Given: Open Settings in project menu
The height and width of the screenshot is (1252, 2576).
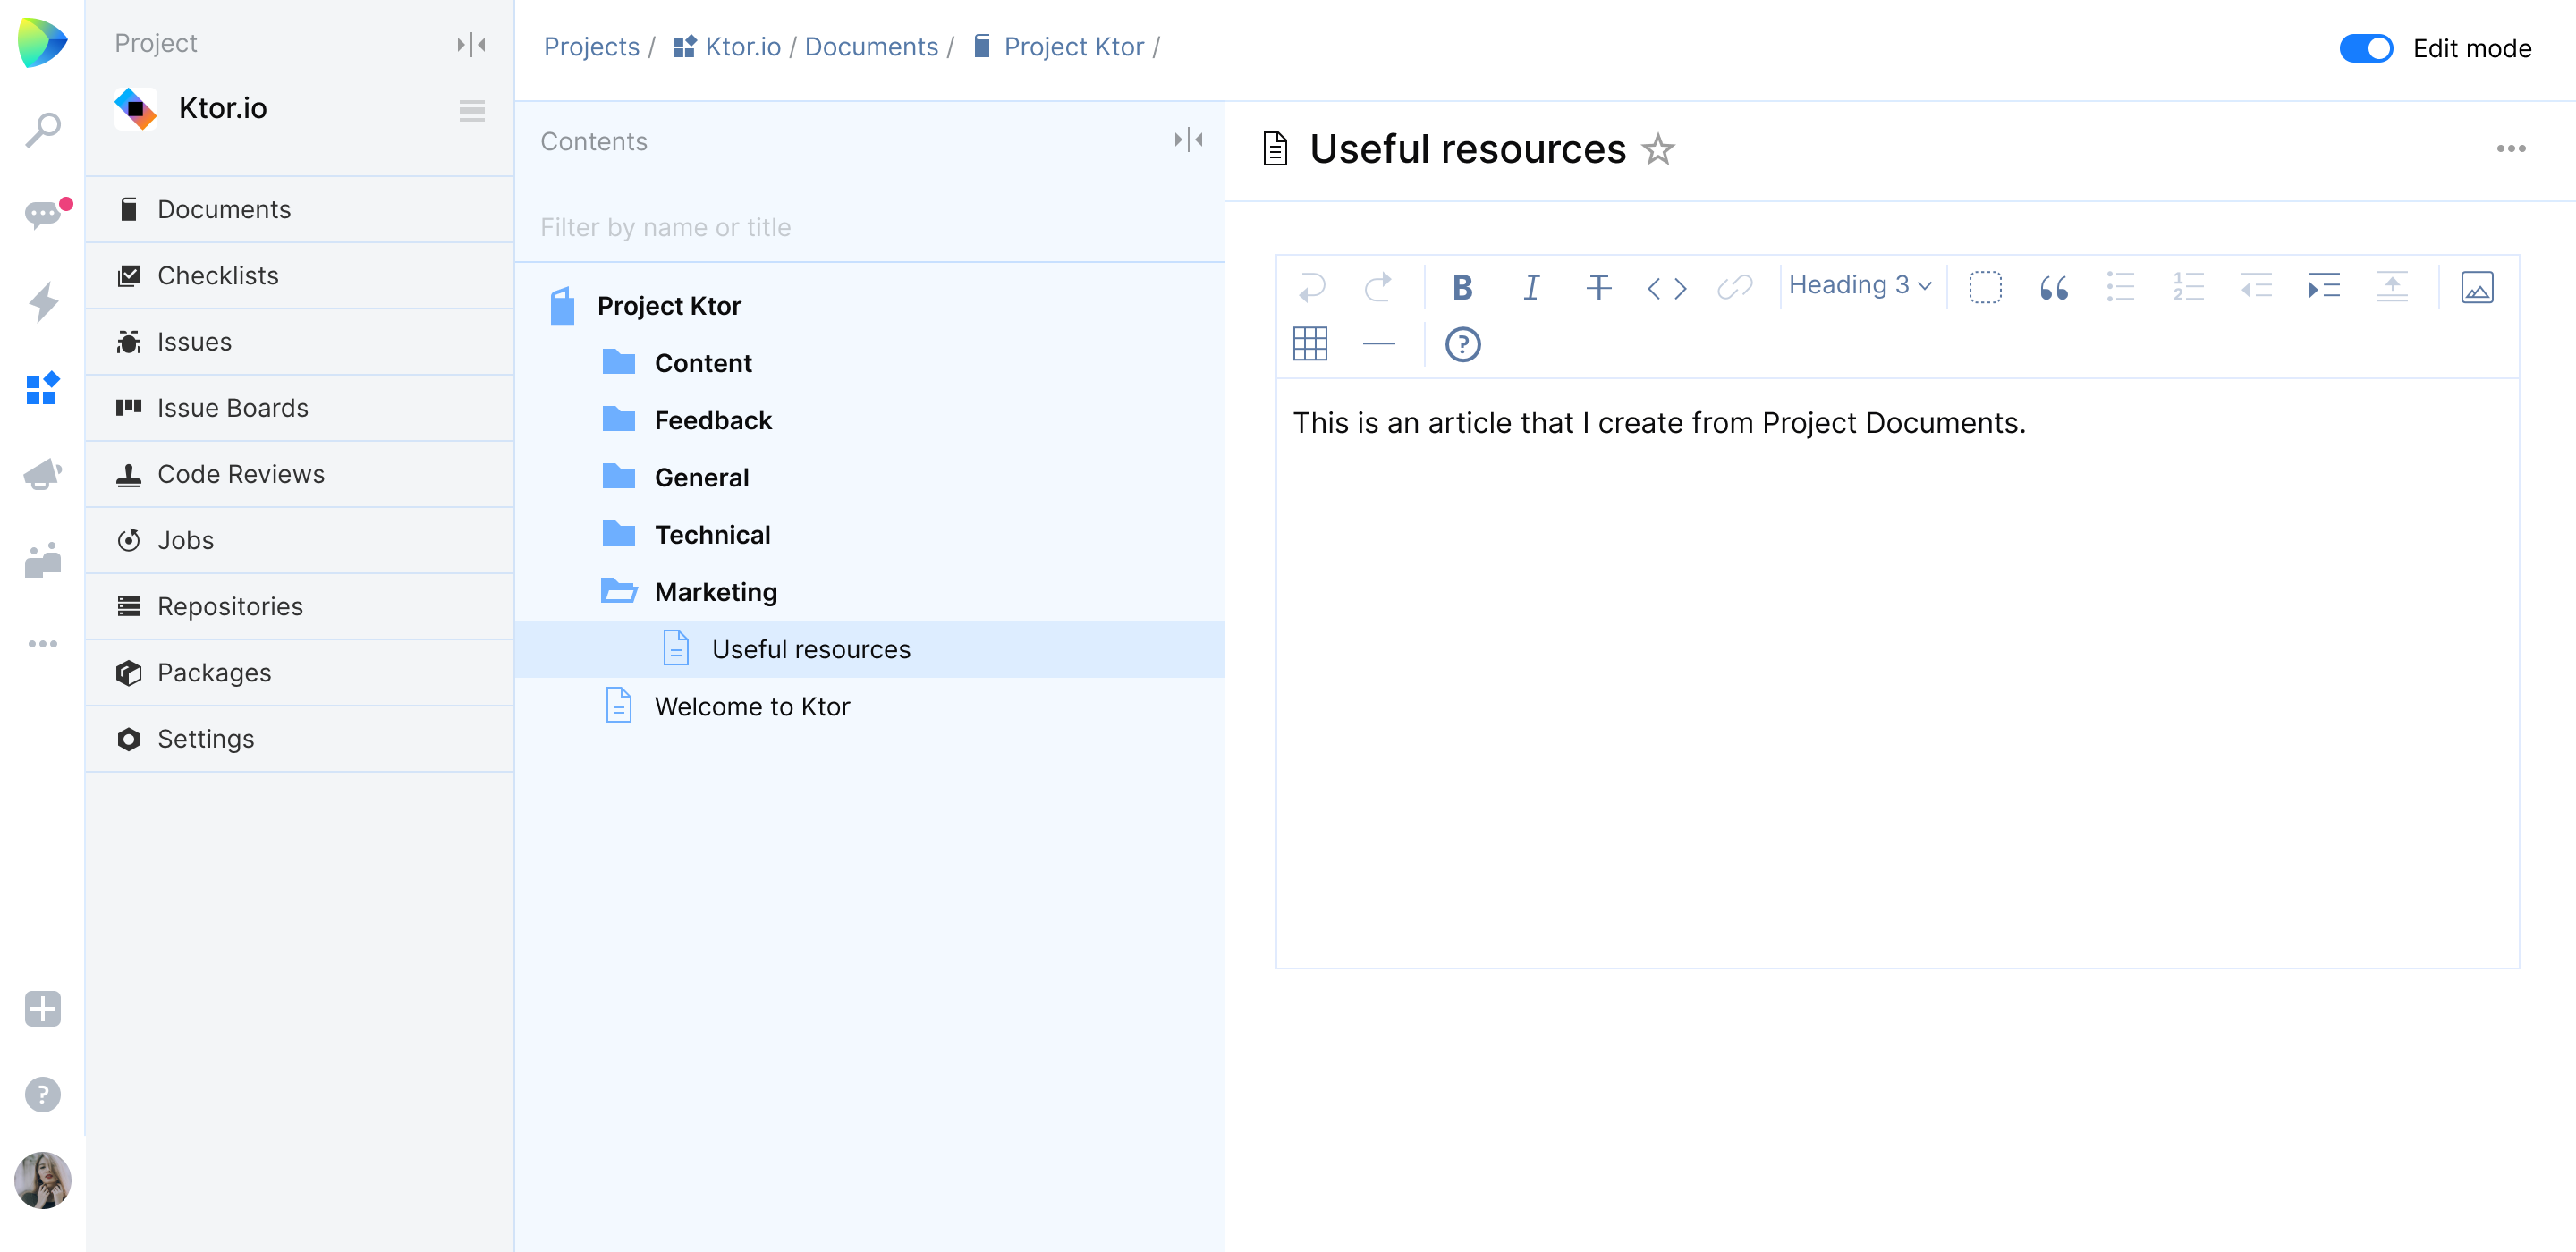Looking at the screenshot, I should tap(299, 739).
